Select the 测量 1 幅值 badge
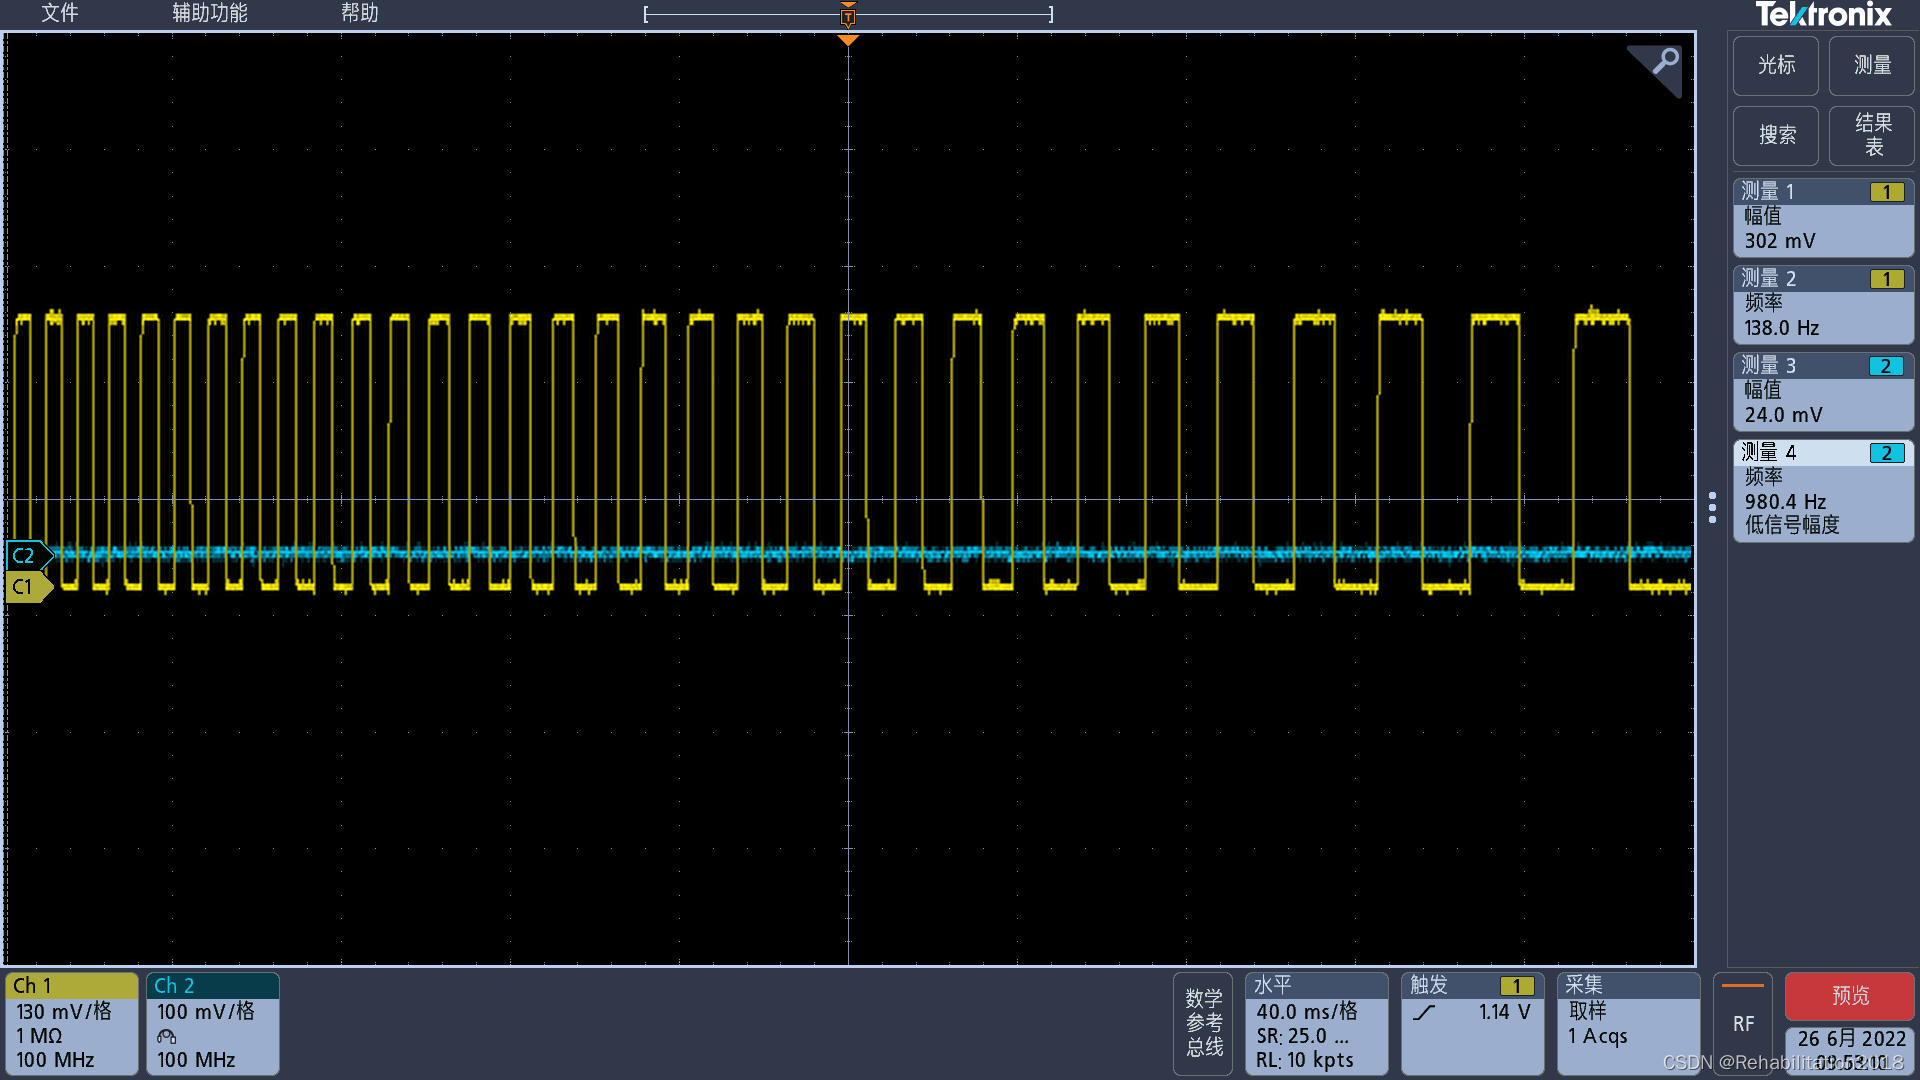Image resolution: width=1920 pixels, height=1080 pixels. (1823, 217)
